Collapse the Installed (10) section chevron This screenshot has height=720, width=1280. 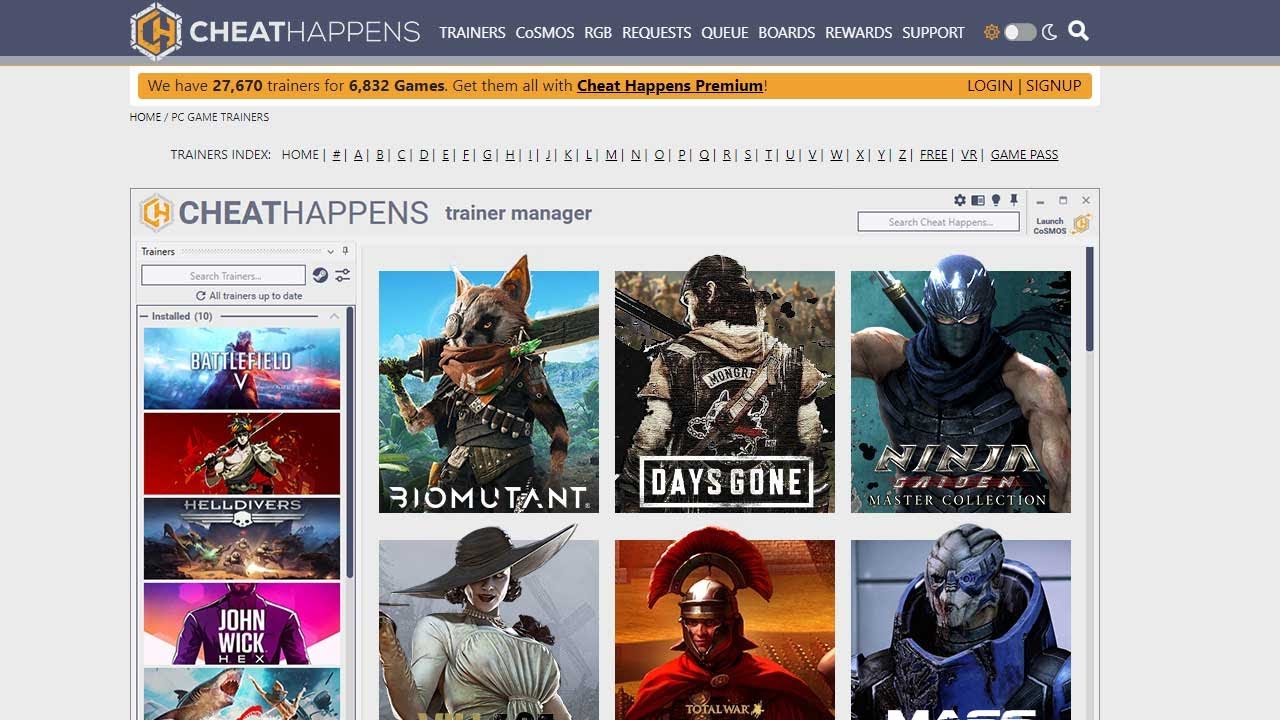click(334, 316)
